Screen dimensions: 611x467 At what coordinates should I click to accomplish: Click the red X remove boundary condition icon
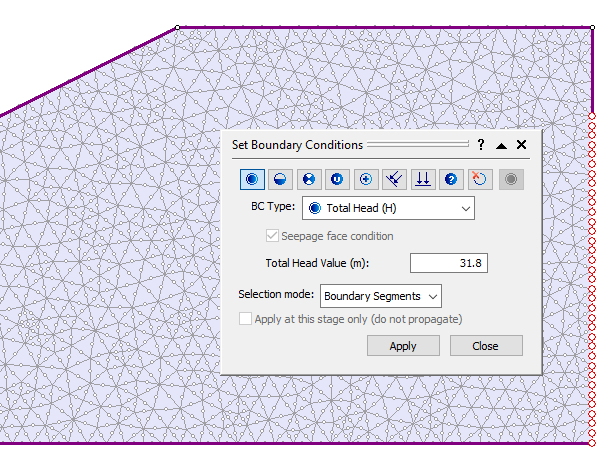pyautogui.click(x=480, y=179)
